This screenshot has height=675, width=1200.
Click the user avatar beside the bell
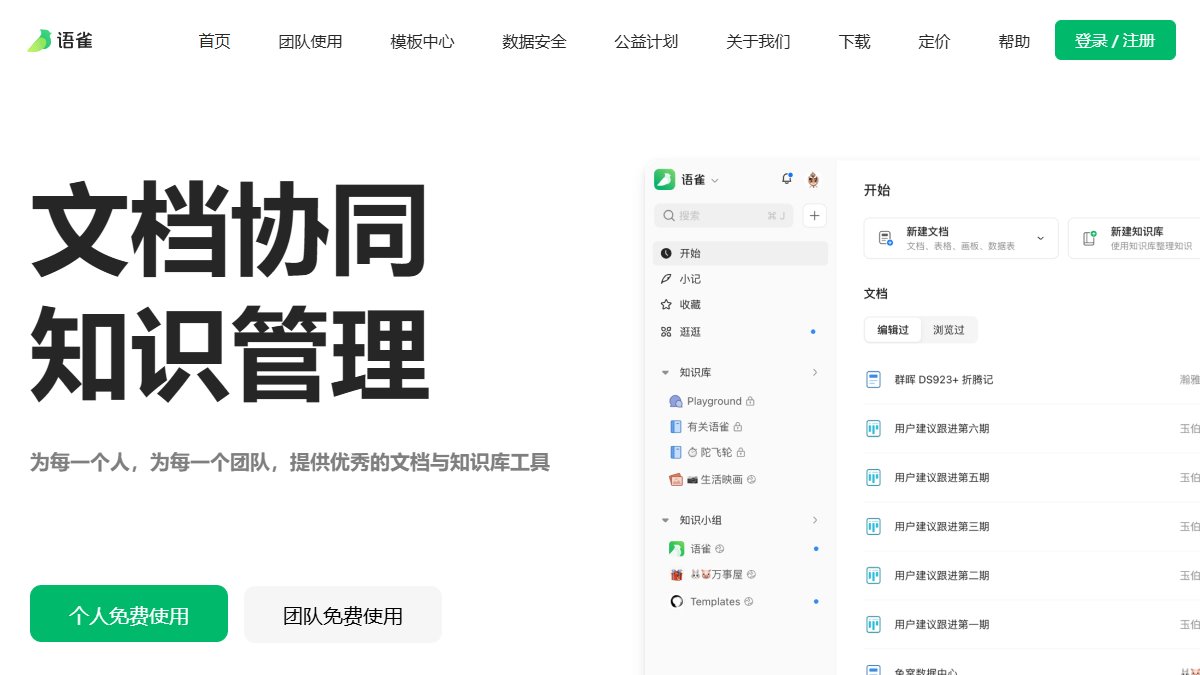click(813, 180)
